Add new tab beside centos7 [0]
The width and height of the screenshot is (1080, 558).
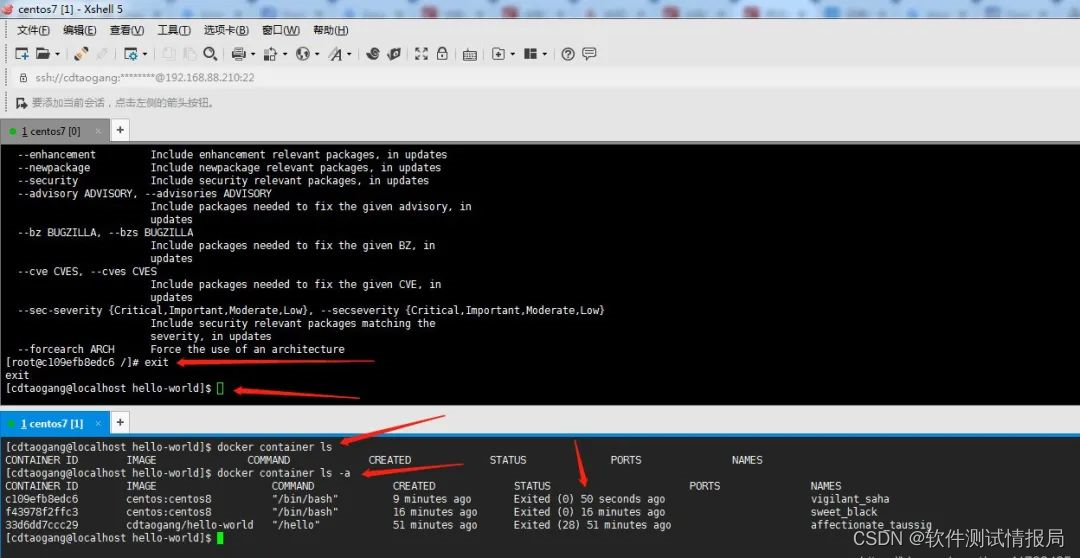[119, 130]
